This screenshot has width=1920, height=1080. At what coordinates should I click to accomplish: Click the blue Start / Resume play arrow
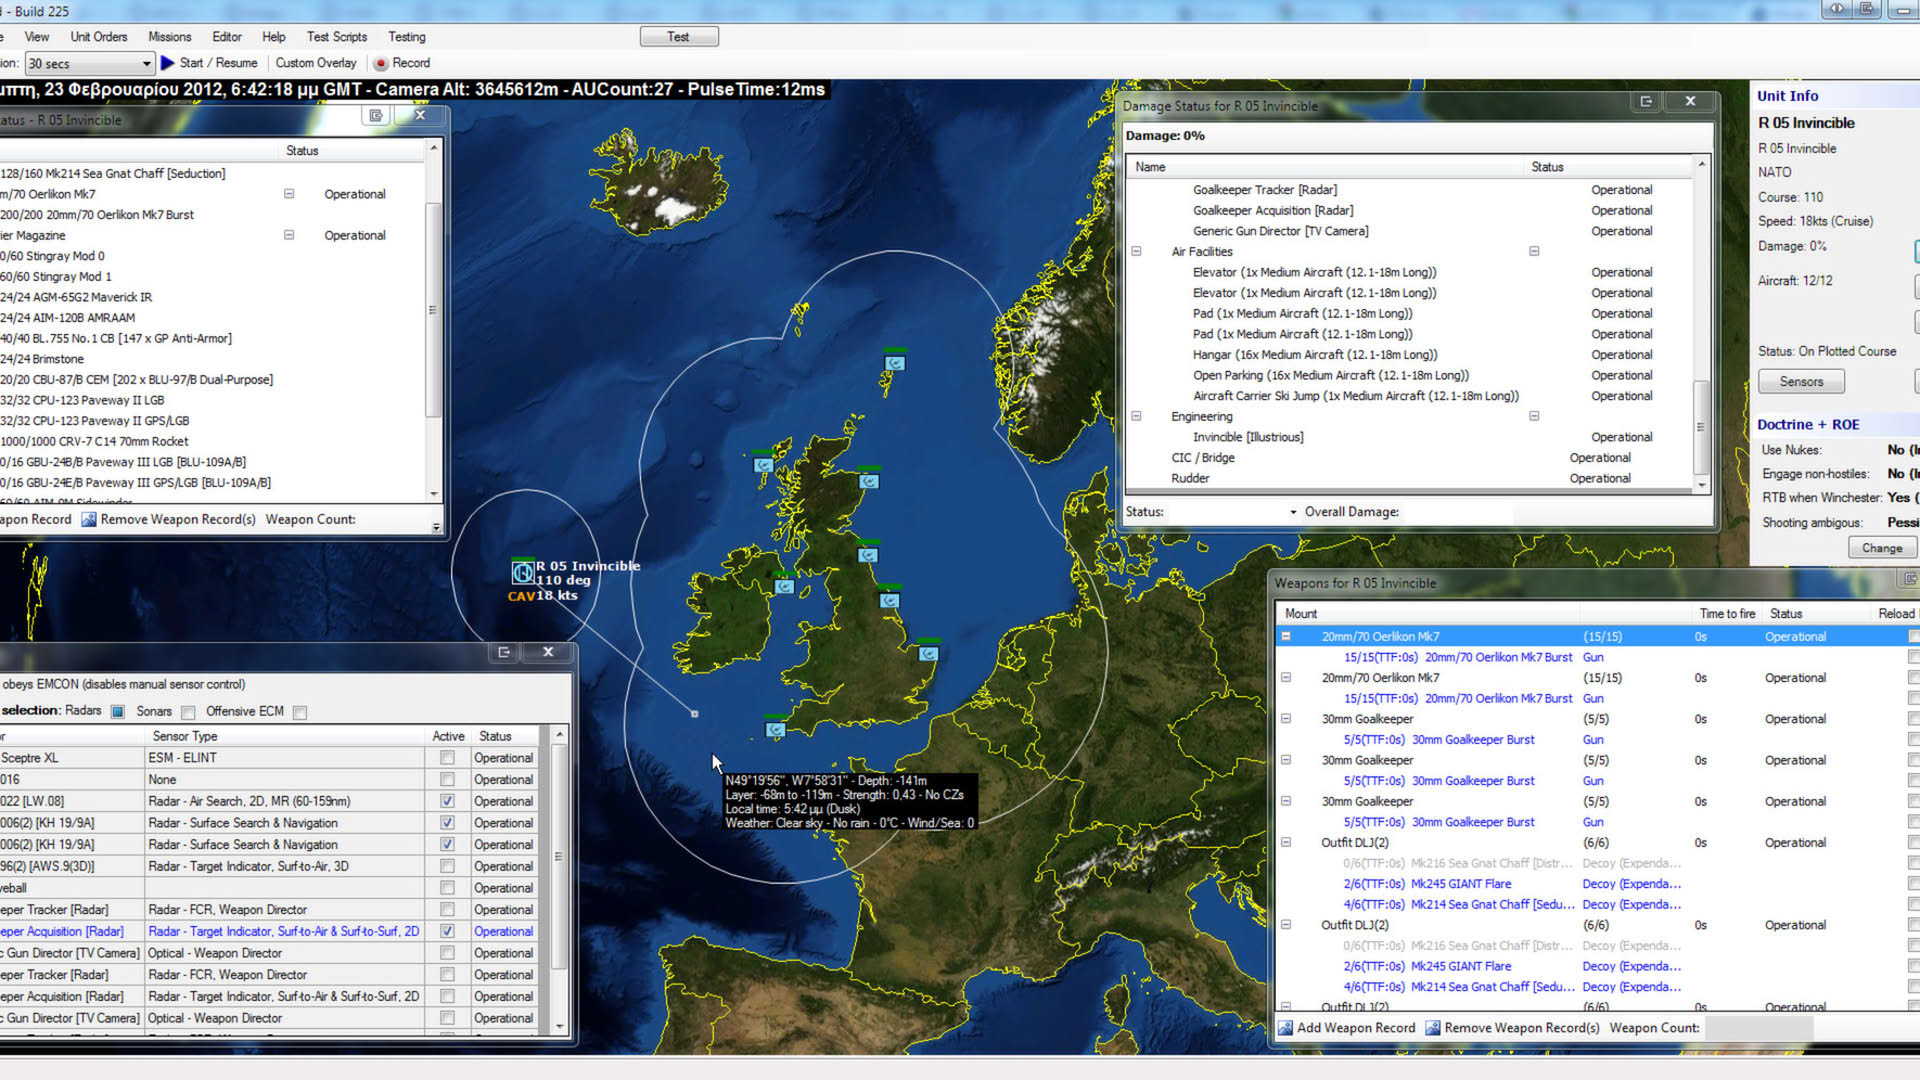pyautogui.click(x=167, y=62)
